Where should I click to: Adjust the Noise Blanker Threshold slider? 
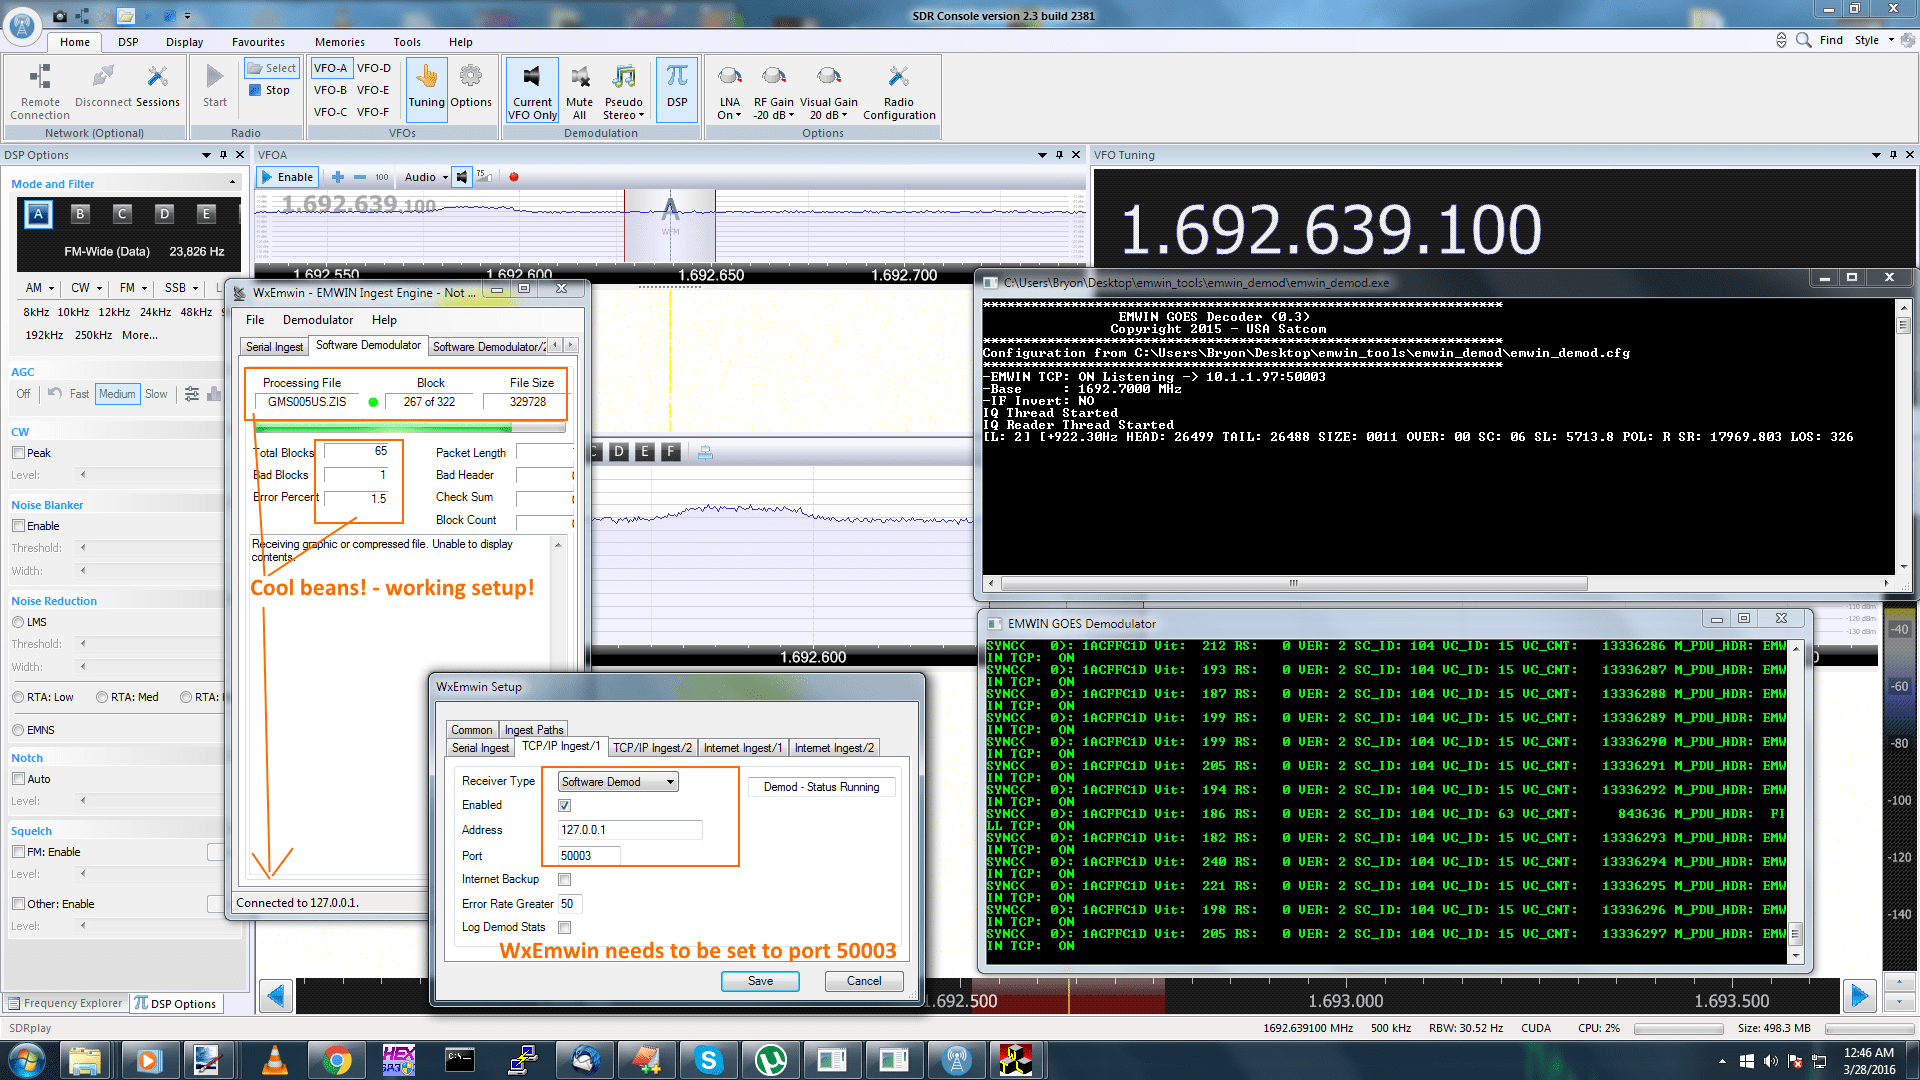pyautogui.click(x=150, y=548)
